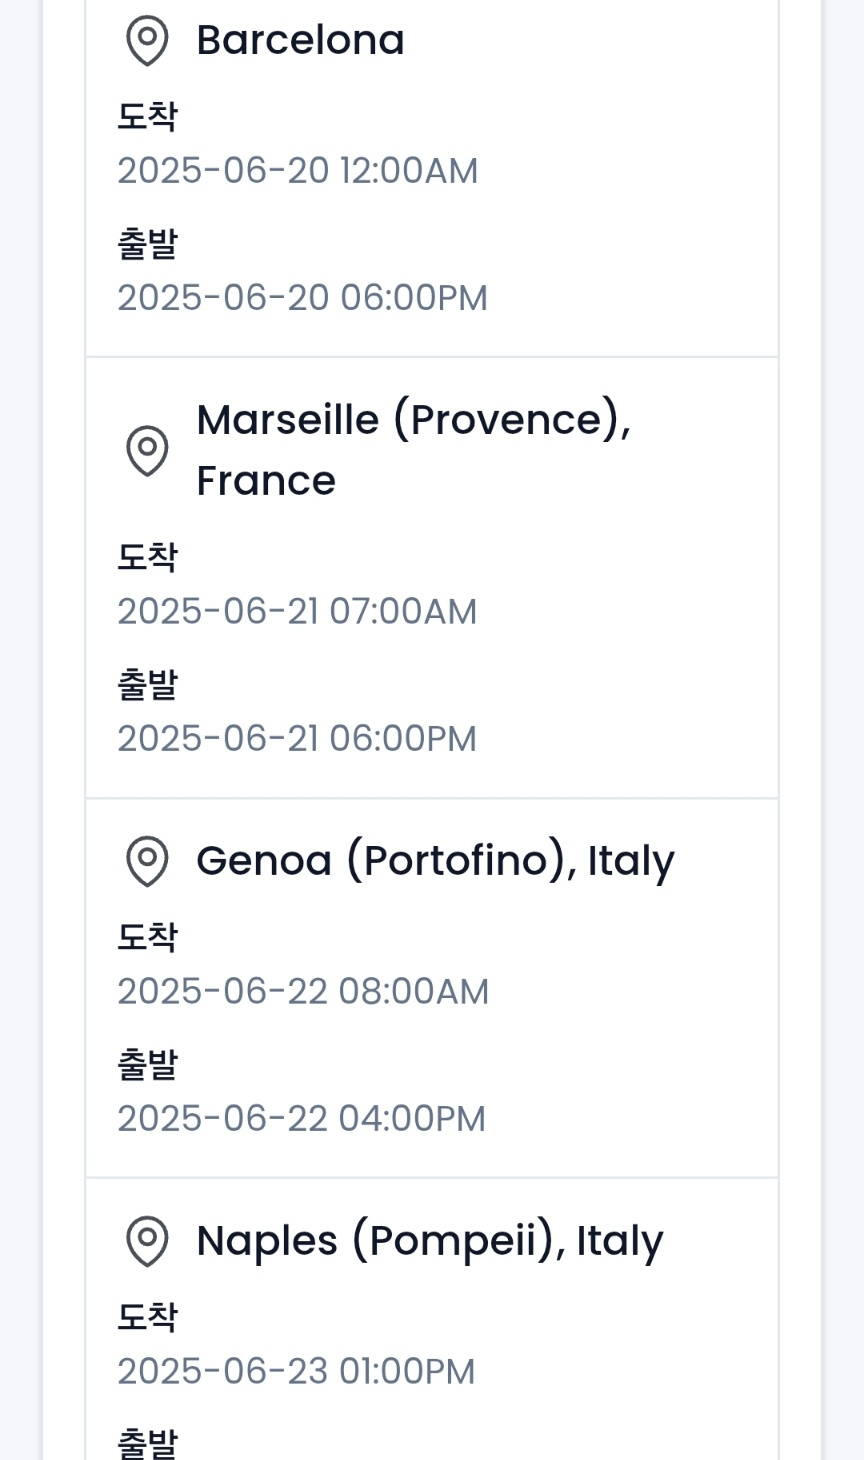Select the Naples (Pompeii), Italy heading
The height and width of the screenshot is (1460, 864).
[430, 1241]
